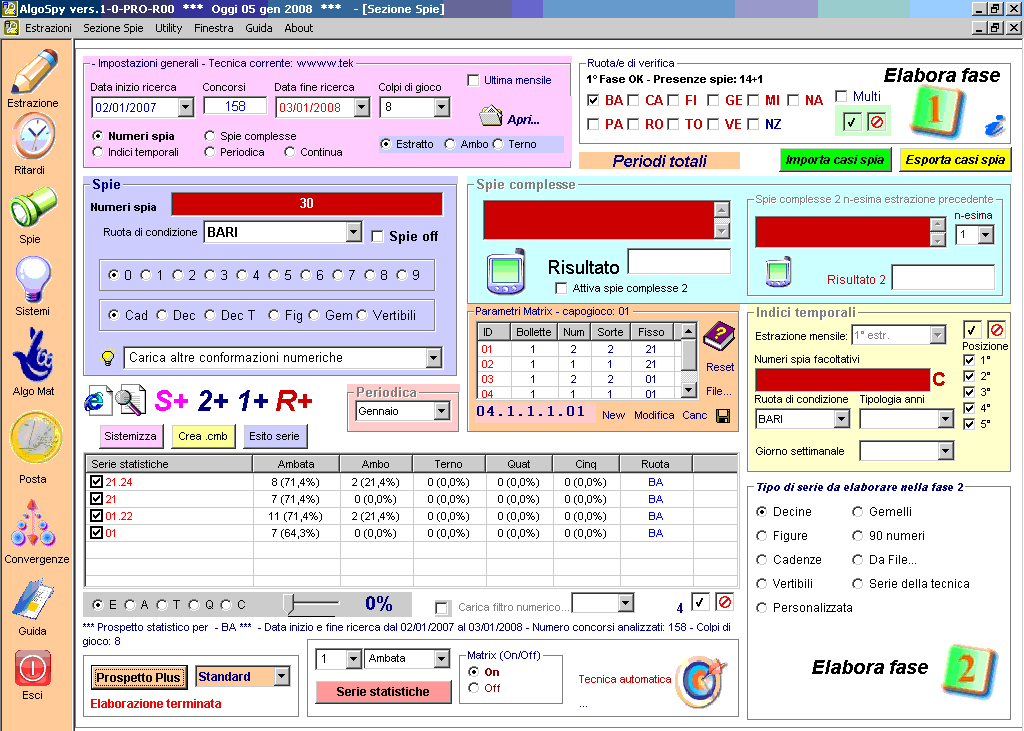Select the Spie flashlight icon
Screen dimensions: 1024x731
pos(33,208)
